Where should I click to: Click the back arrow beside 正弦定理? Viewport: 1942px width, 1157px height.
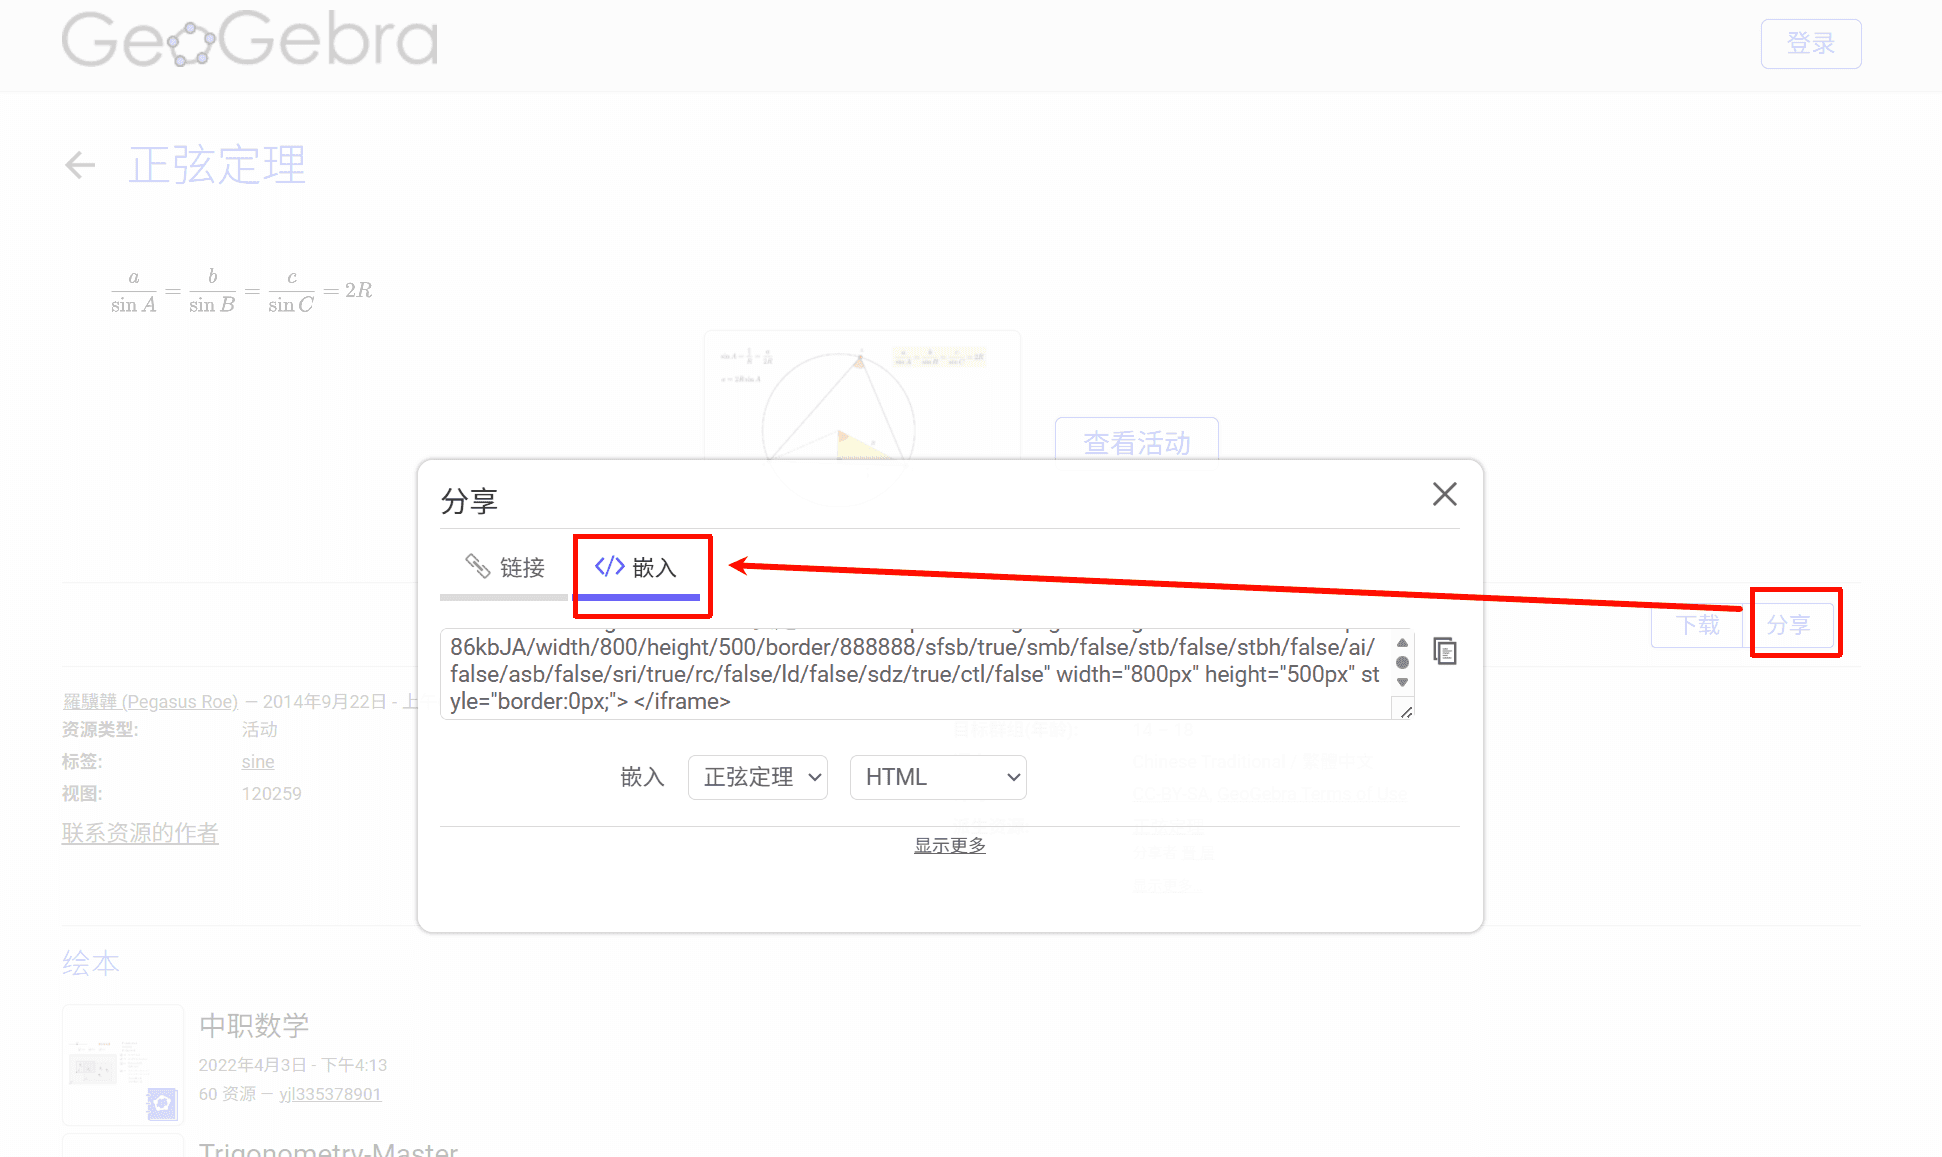coord(80,165)
